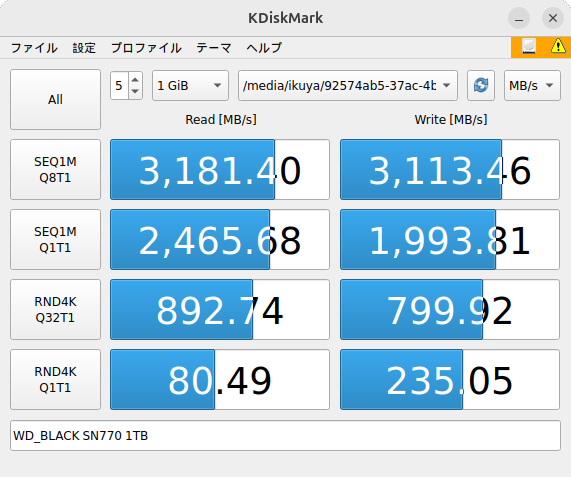Increase the test count with up arrow
Viewport: 571px width, 477px height.
135,80
